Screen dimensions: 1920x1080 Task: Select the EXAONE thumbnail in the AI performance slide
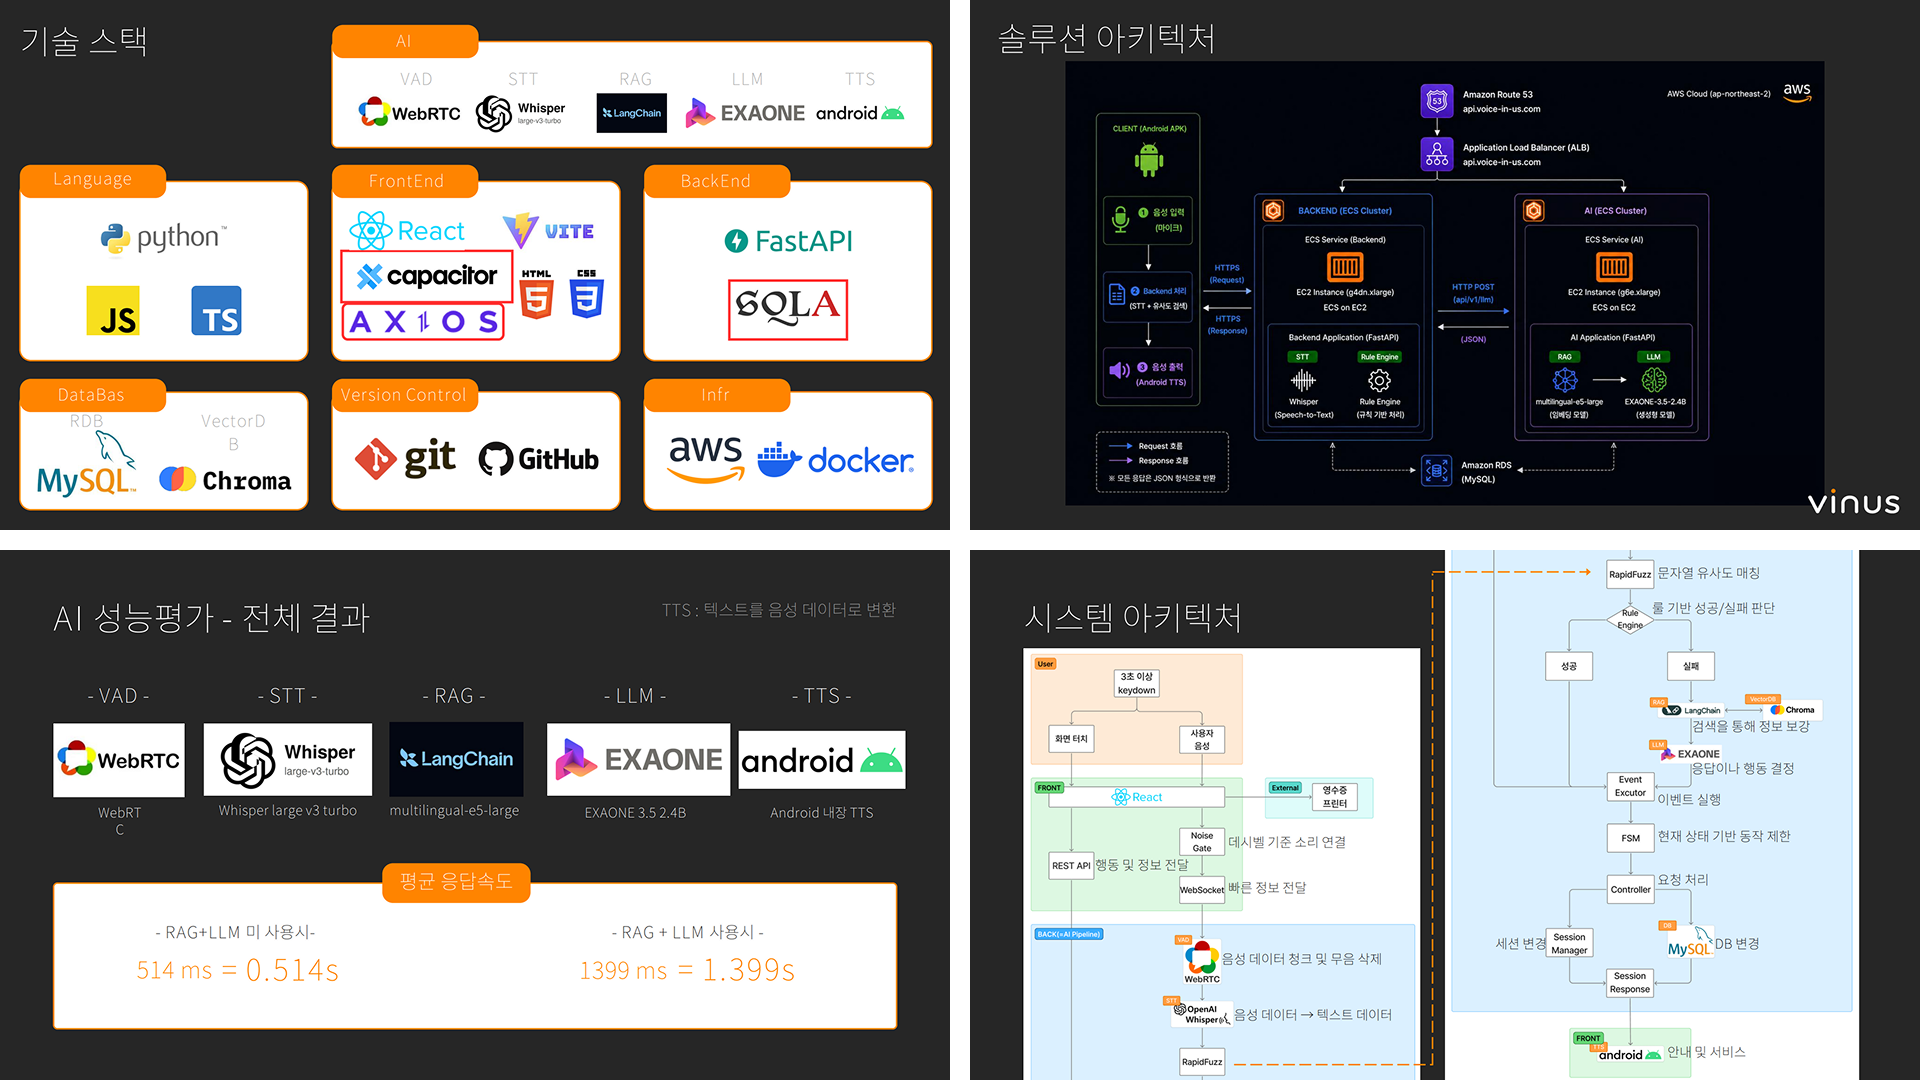coord(638,760)
